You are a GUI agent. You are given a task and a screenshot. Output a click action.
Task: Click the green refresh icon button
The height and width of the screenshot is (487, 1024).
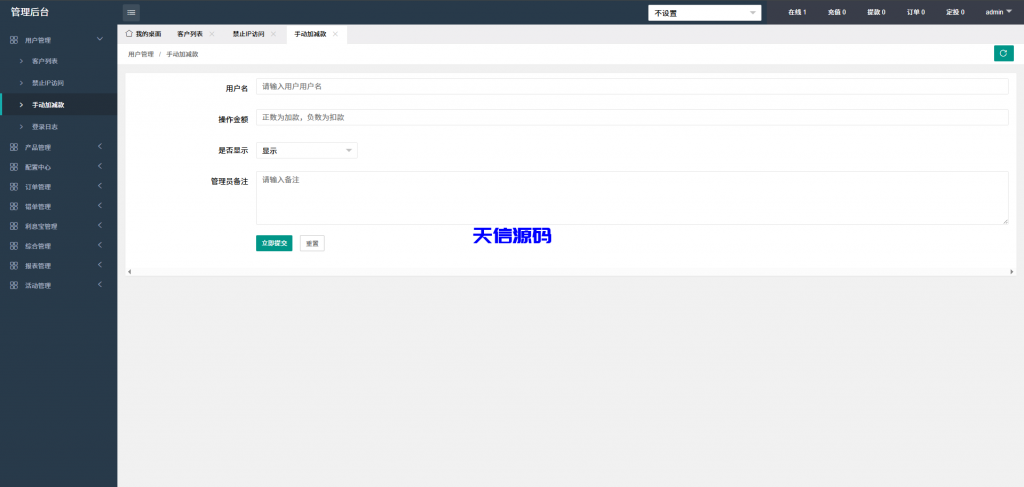(1003, 53)
